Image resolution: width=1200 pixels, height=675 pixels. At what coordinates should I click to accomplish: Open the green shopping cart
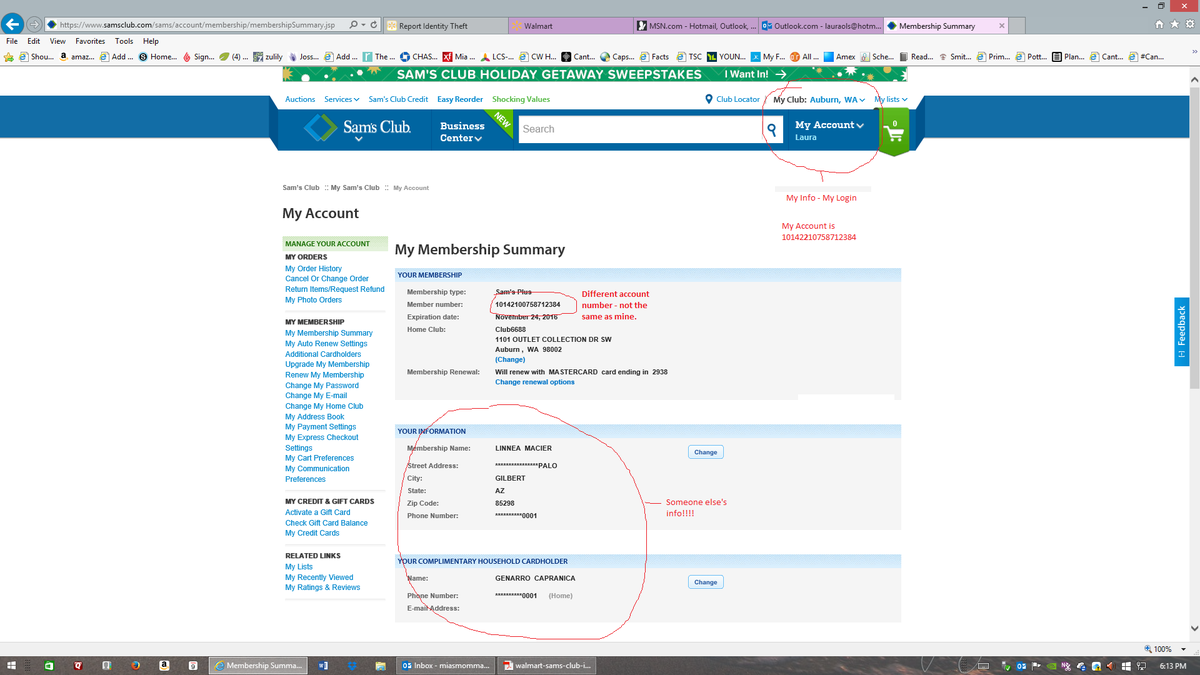893,131
